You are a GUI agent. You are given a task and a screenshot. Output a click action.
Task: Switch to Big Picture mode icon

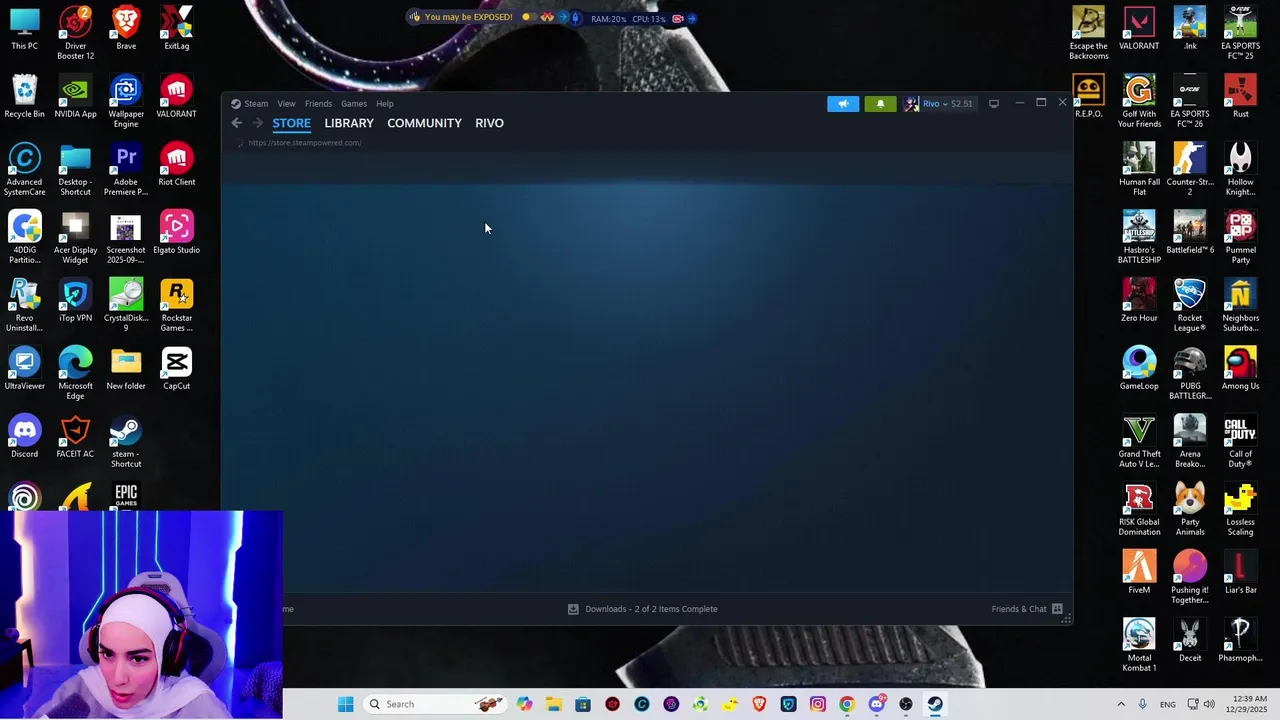coord(993,103)
